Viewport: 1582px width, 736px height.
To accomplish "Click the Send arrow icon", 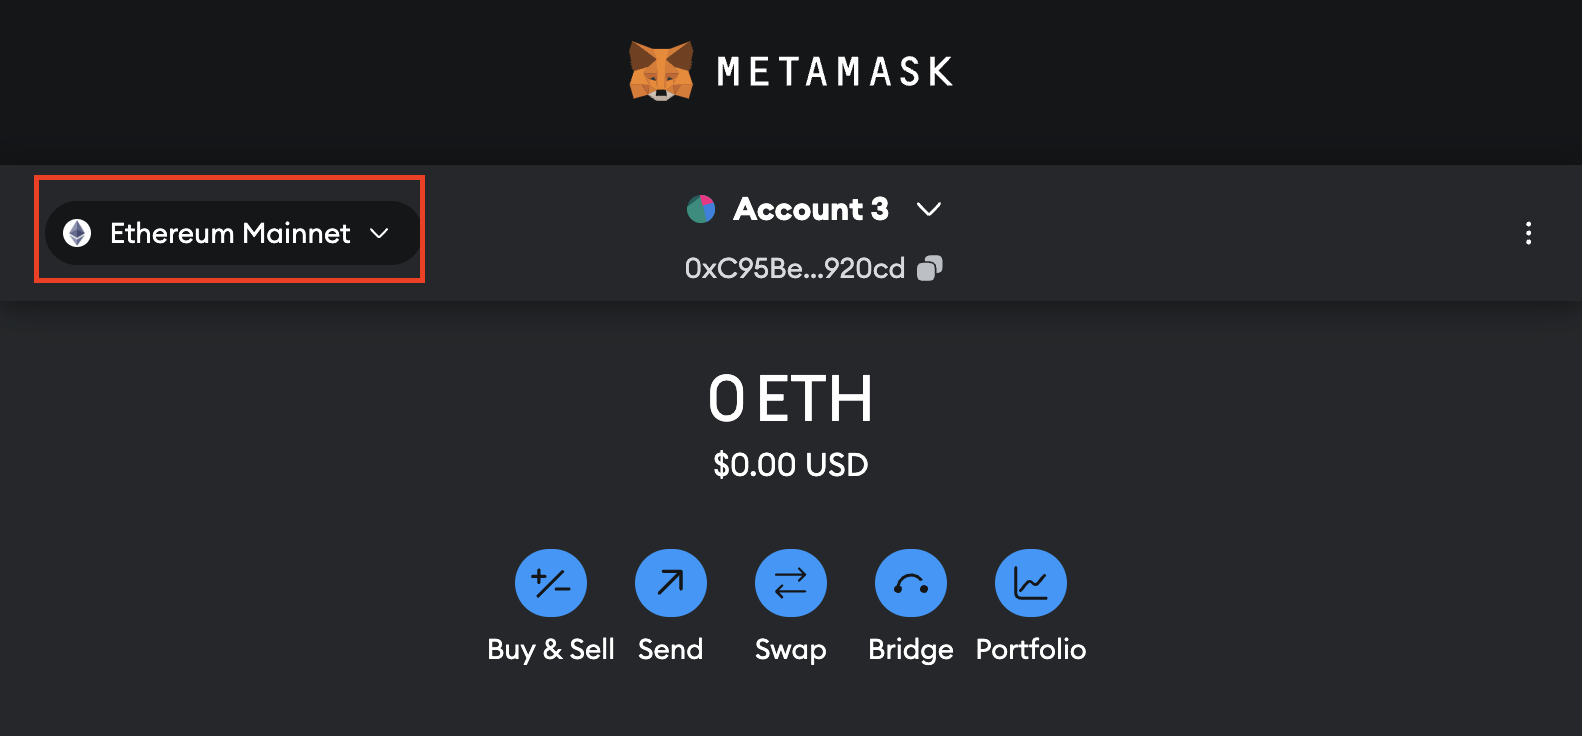I will coord(670,583).
